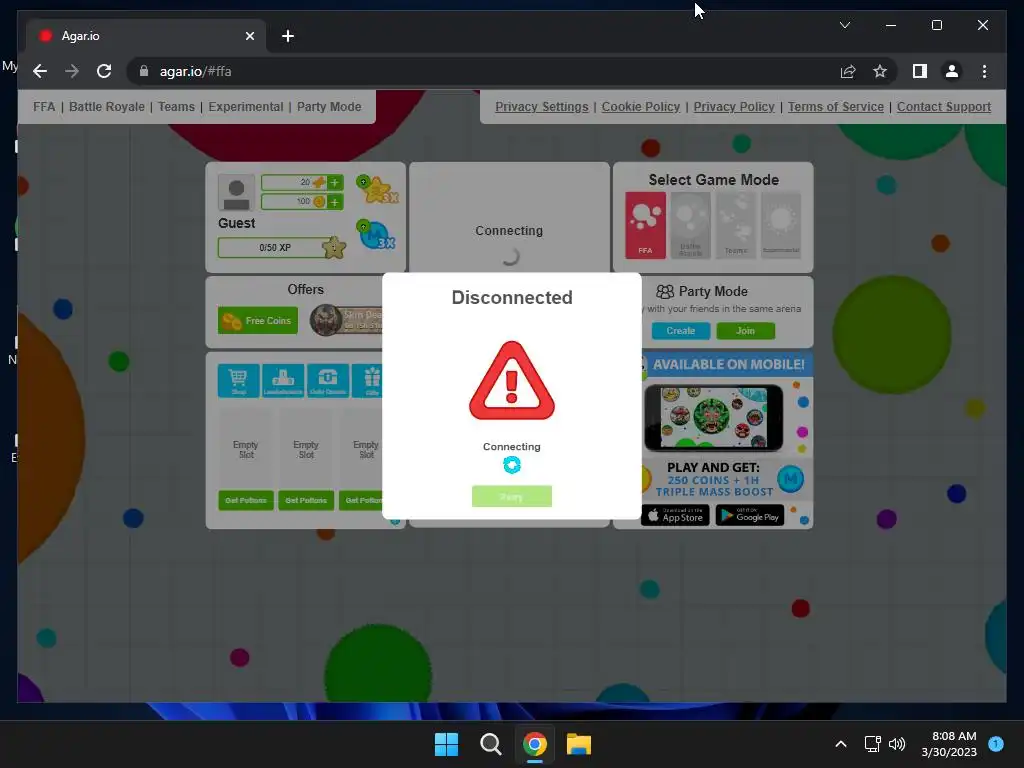Open the Windows Start menu
The width and height of the screenshot is (1024, 768).
(x=446, y=744)
